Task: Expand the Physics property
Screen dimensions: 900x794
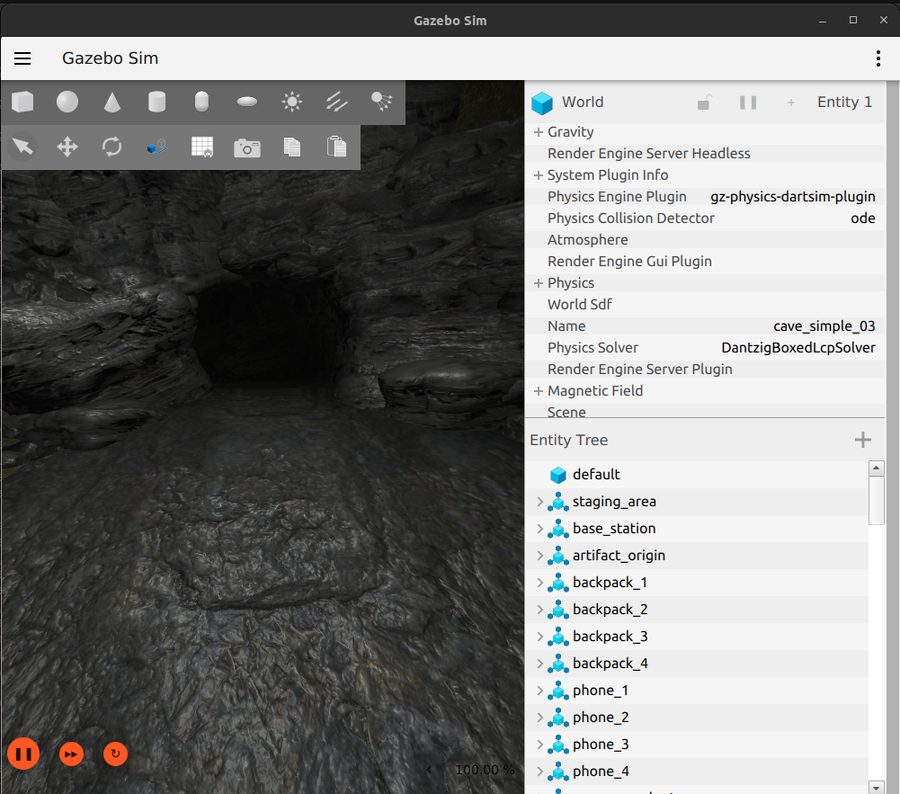Action: pos(538,283)
